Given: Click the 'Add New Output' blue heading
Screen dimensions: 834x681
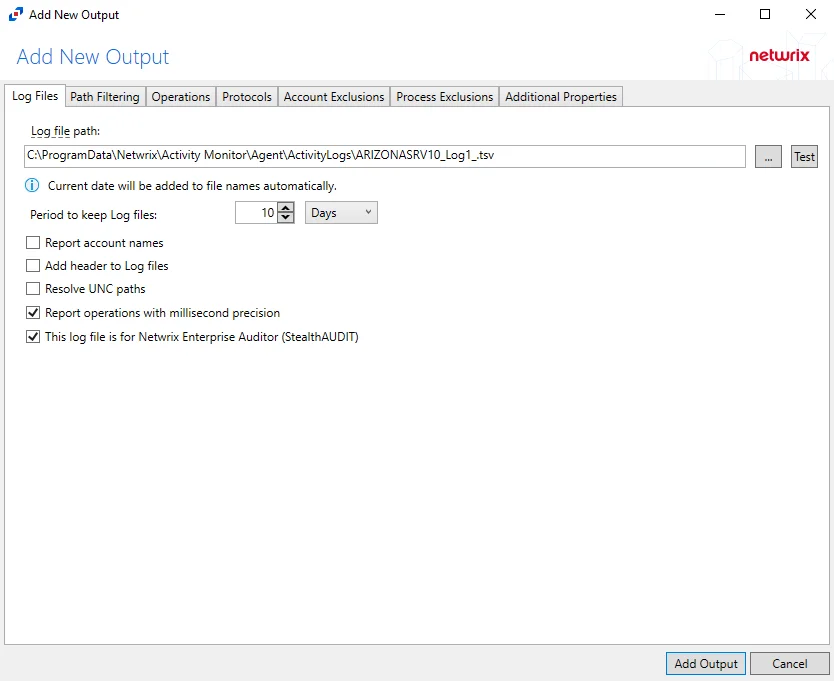Looking at the screenshot, I should pos(93,56).
